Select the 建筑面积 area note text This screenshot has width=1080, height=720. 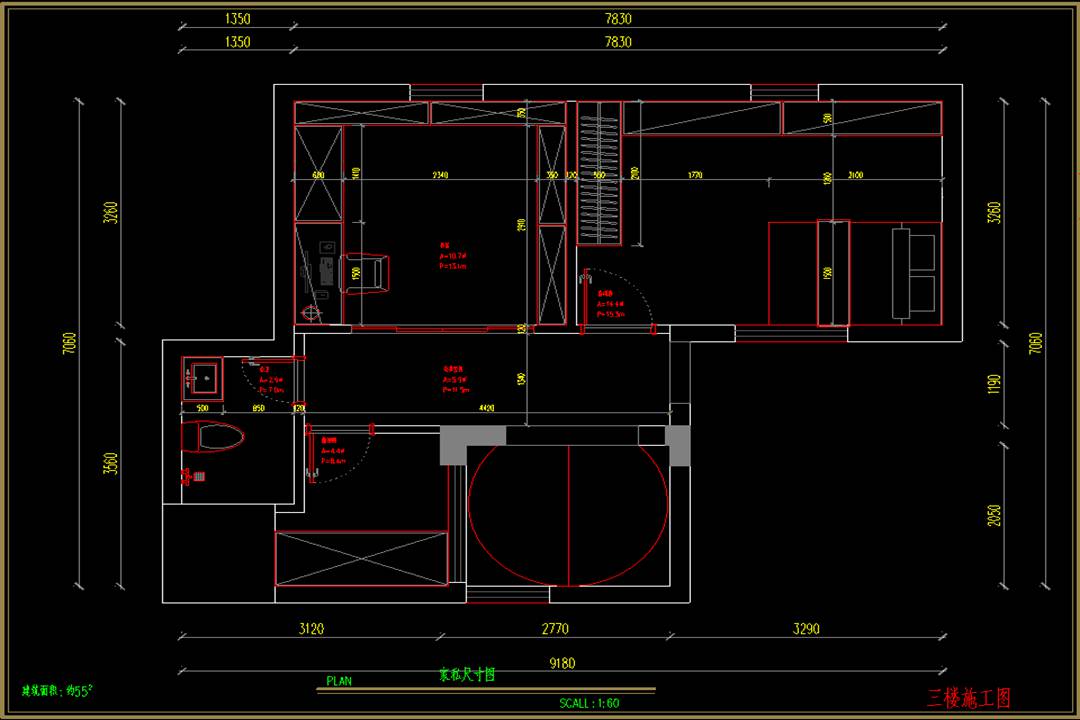coord(58,690)
